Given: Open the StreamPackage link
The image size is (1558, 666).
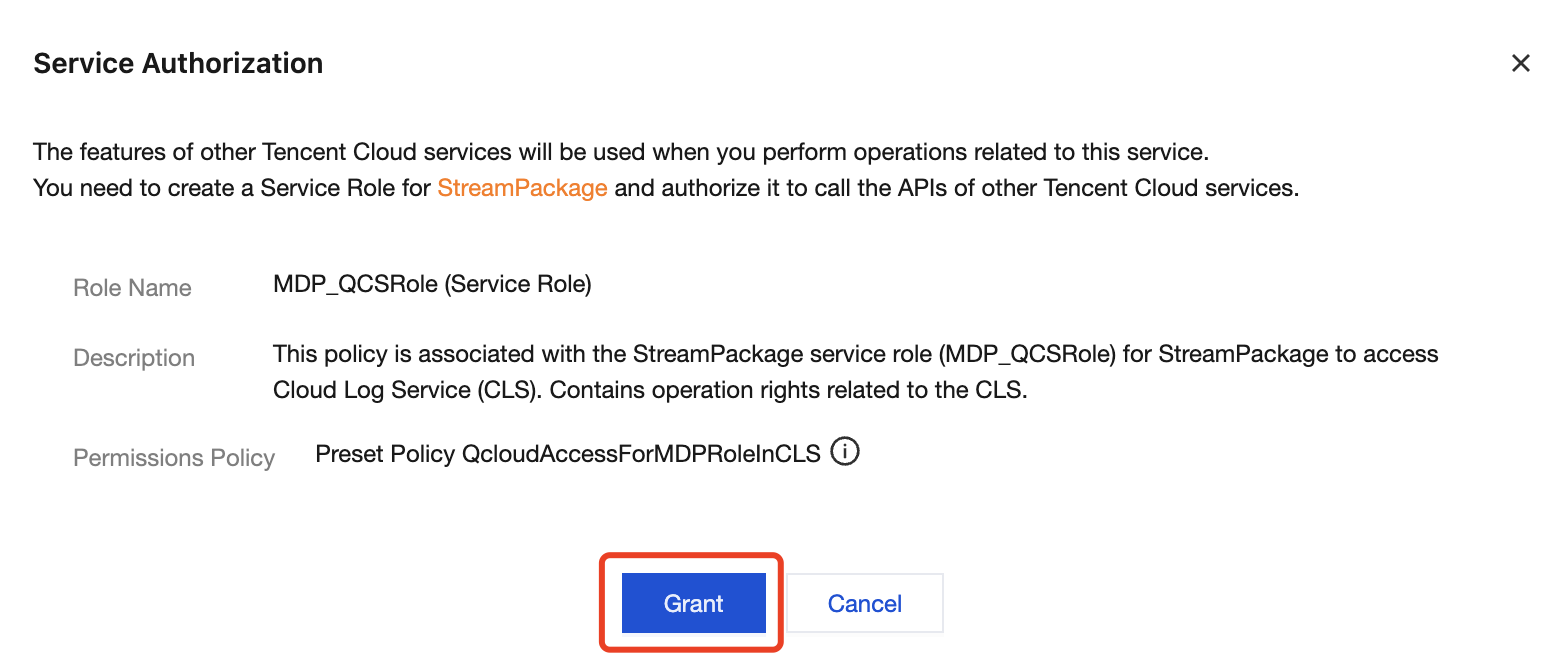Looking at the screenshot, I should tap(522, 188).
